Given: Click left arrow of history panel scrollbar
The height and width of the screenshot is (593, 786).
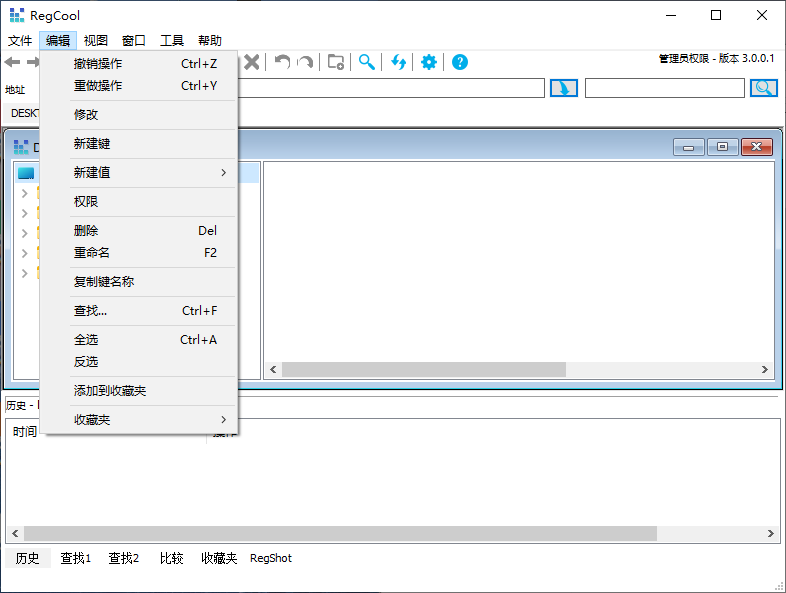Looking at the screenshot, I should [15, 533].
